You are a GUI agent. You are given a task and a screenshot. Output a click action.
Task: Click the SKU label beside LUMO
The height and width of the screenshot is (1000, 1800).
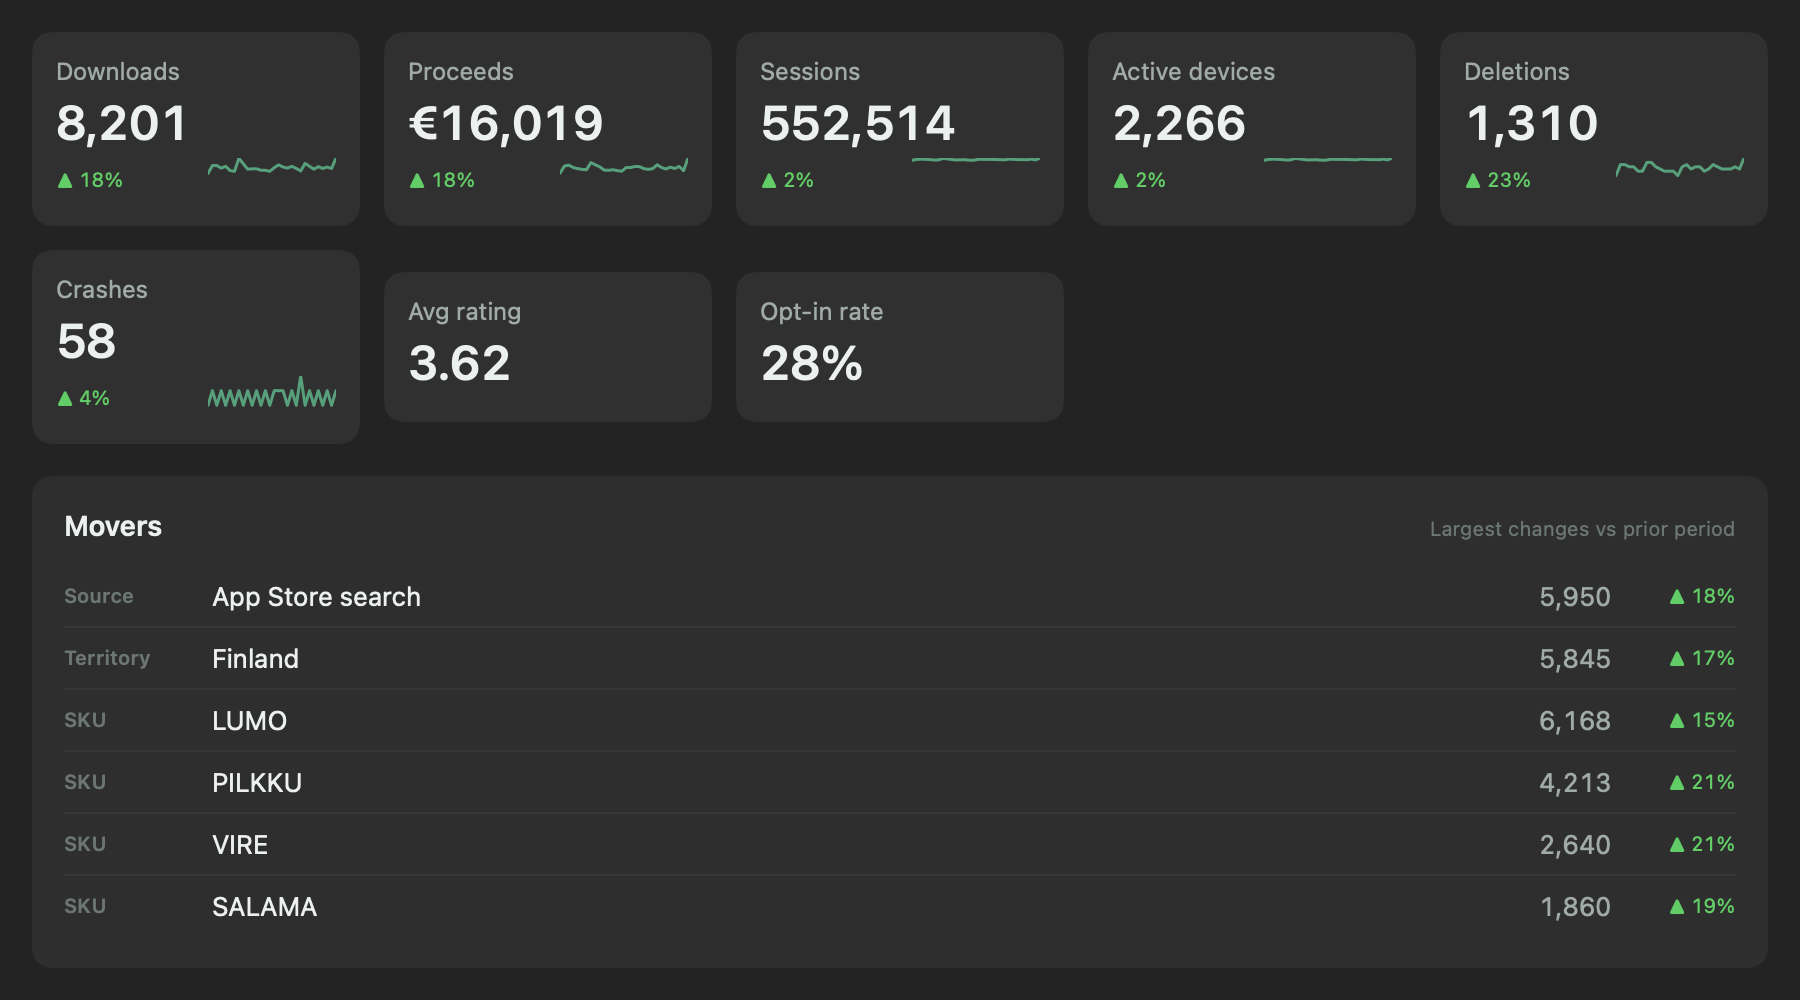[x=85, y=720]
